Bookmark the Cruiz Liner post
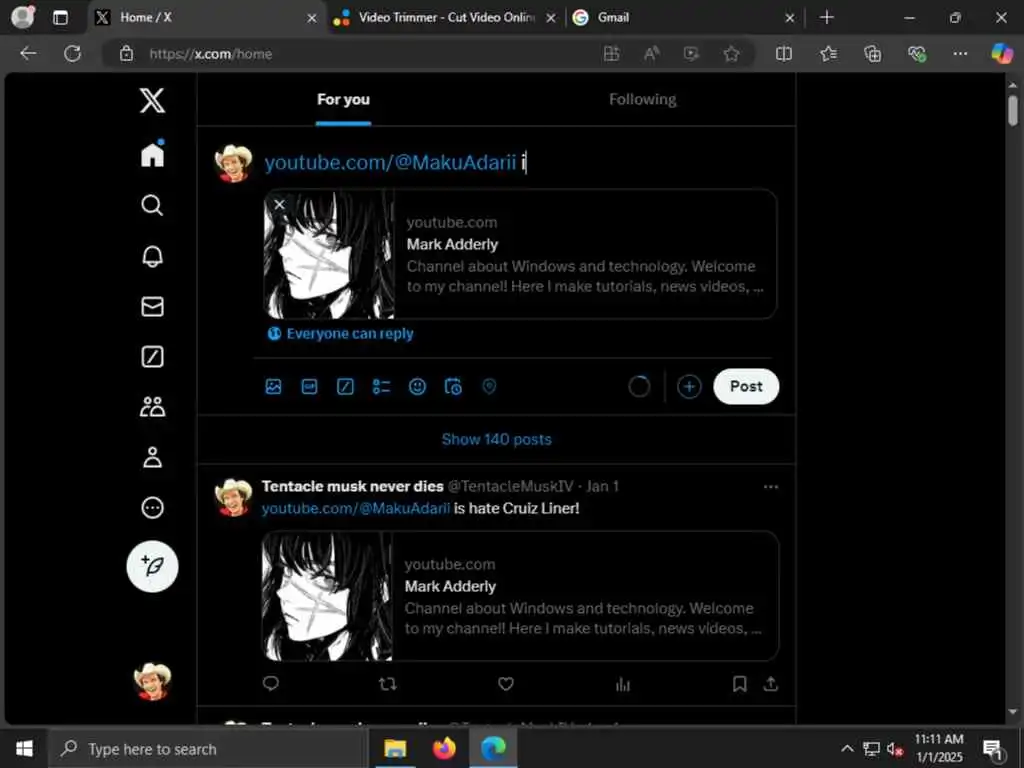 click(739, 684)
